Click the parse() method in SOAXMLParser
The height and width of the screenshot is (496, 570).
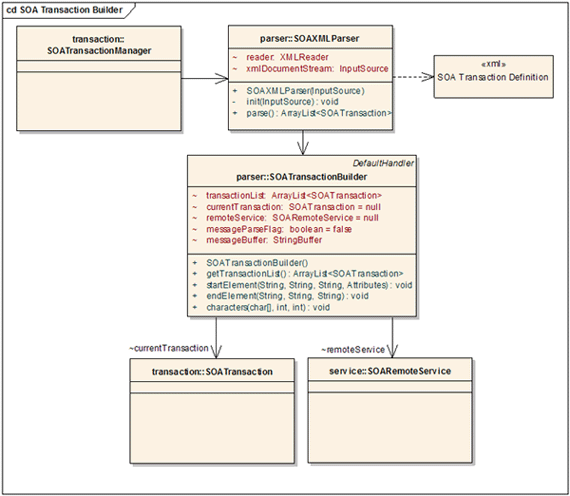pyautogui.click(x=318, y=113)
